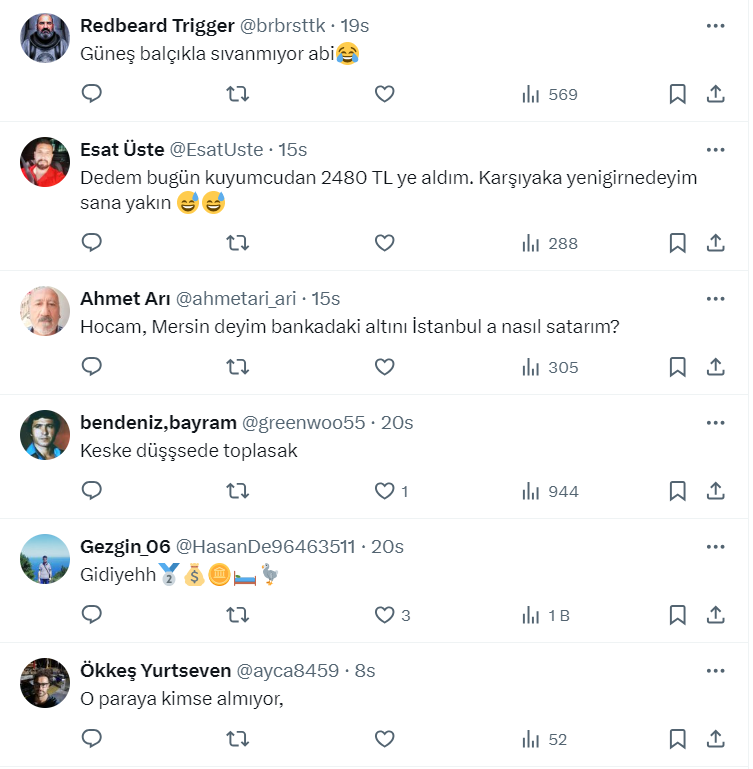Open Redbeard Trigger's avatar
Screen dimensions: 753x769
(x=45, y=39)
